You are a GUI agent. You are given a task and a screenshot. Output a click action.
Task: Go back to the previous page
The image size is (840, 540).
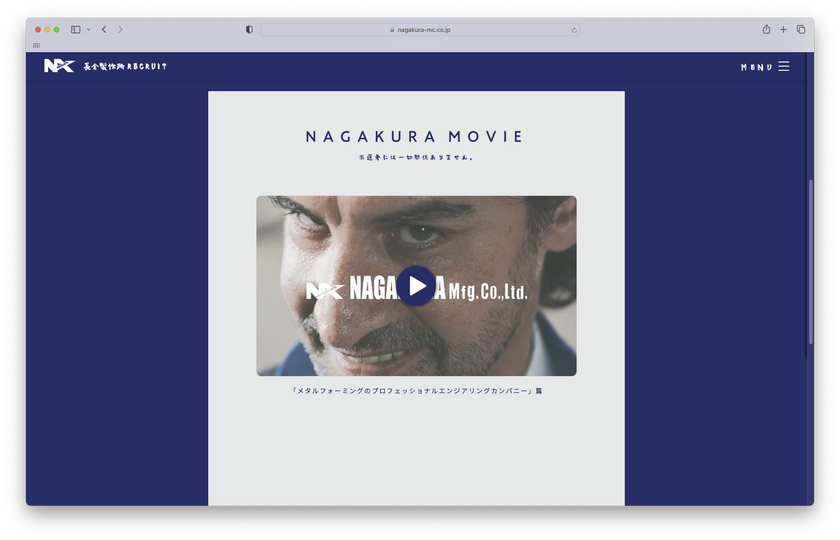[104, 29]
